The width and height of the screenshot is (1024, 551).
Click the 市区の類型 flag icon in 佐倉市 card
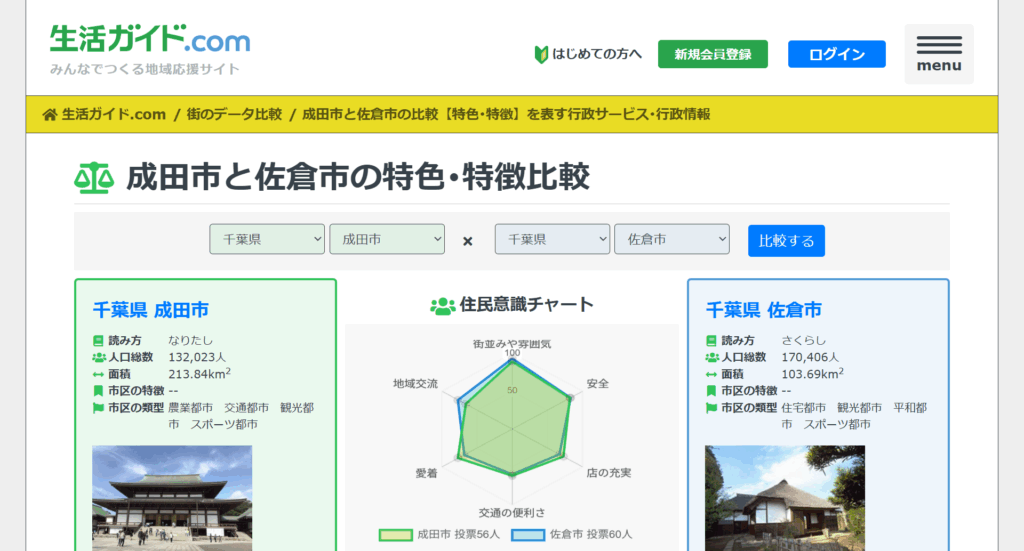711,408
